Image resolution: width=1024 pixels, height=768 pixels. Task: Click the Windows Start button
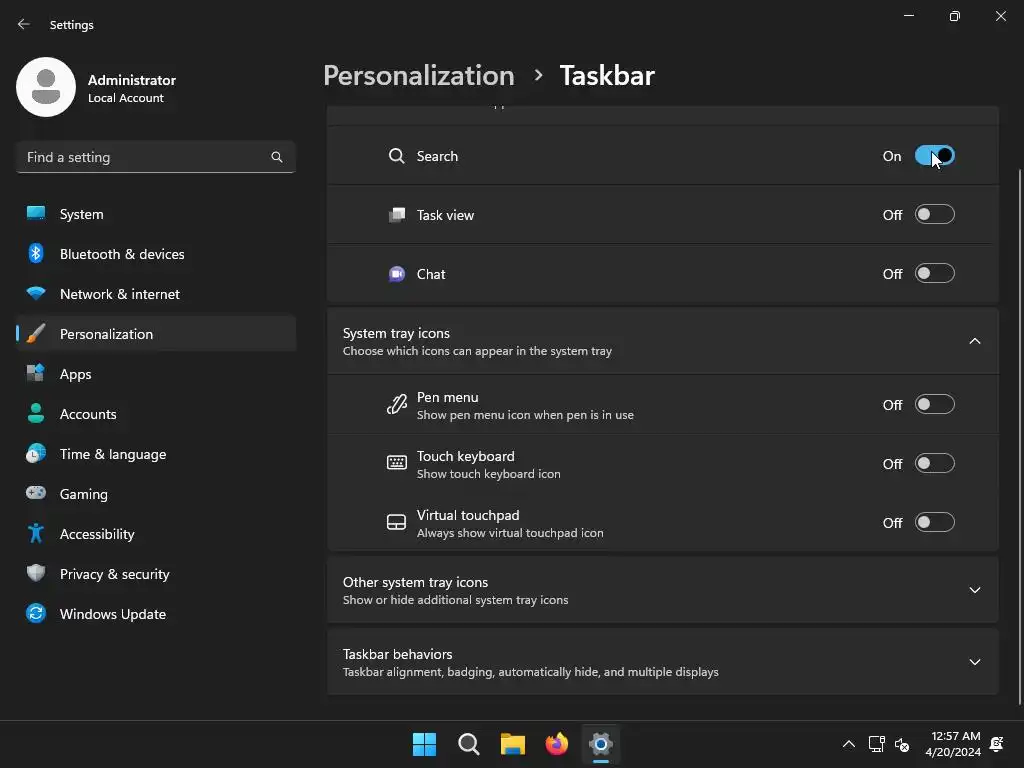[x=425, y=744]
